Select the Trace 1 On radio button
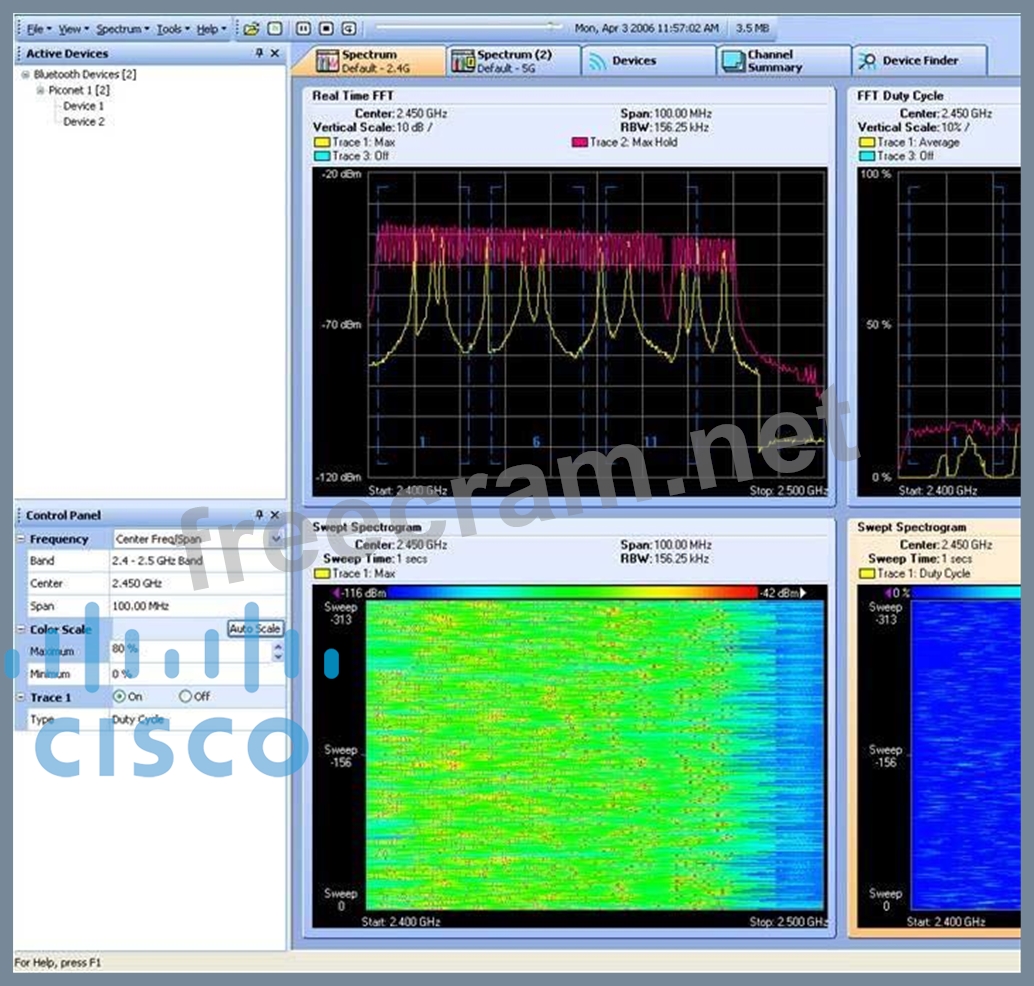The image size is (1034, 986). (120, 697)
